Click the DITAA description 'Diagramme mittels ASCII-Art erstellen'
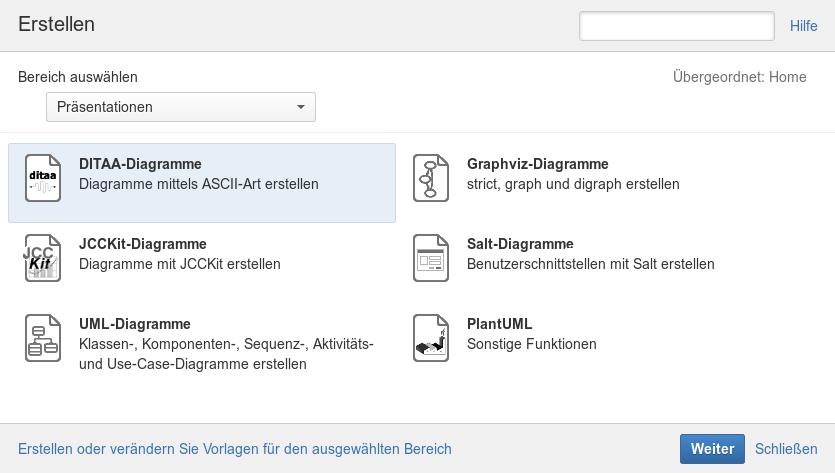Image resolution: width=835 pixels, height=473 pixels. click(x=198, y=184)
